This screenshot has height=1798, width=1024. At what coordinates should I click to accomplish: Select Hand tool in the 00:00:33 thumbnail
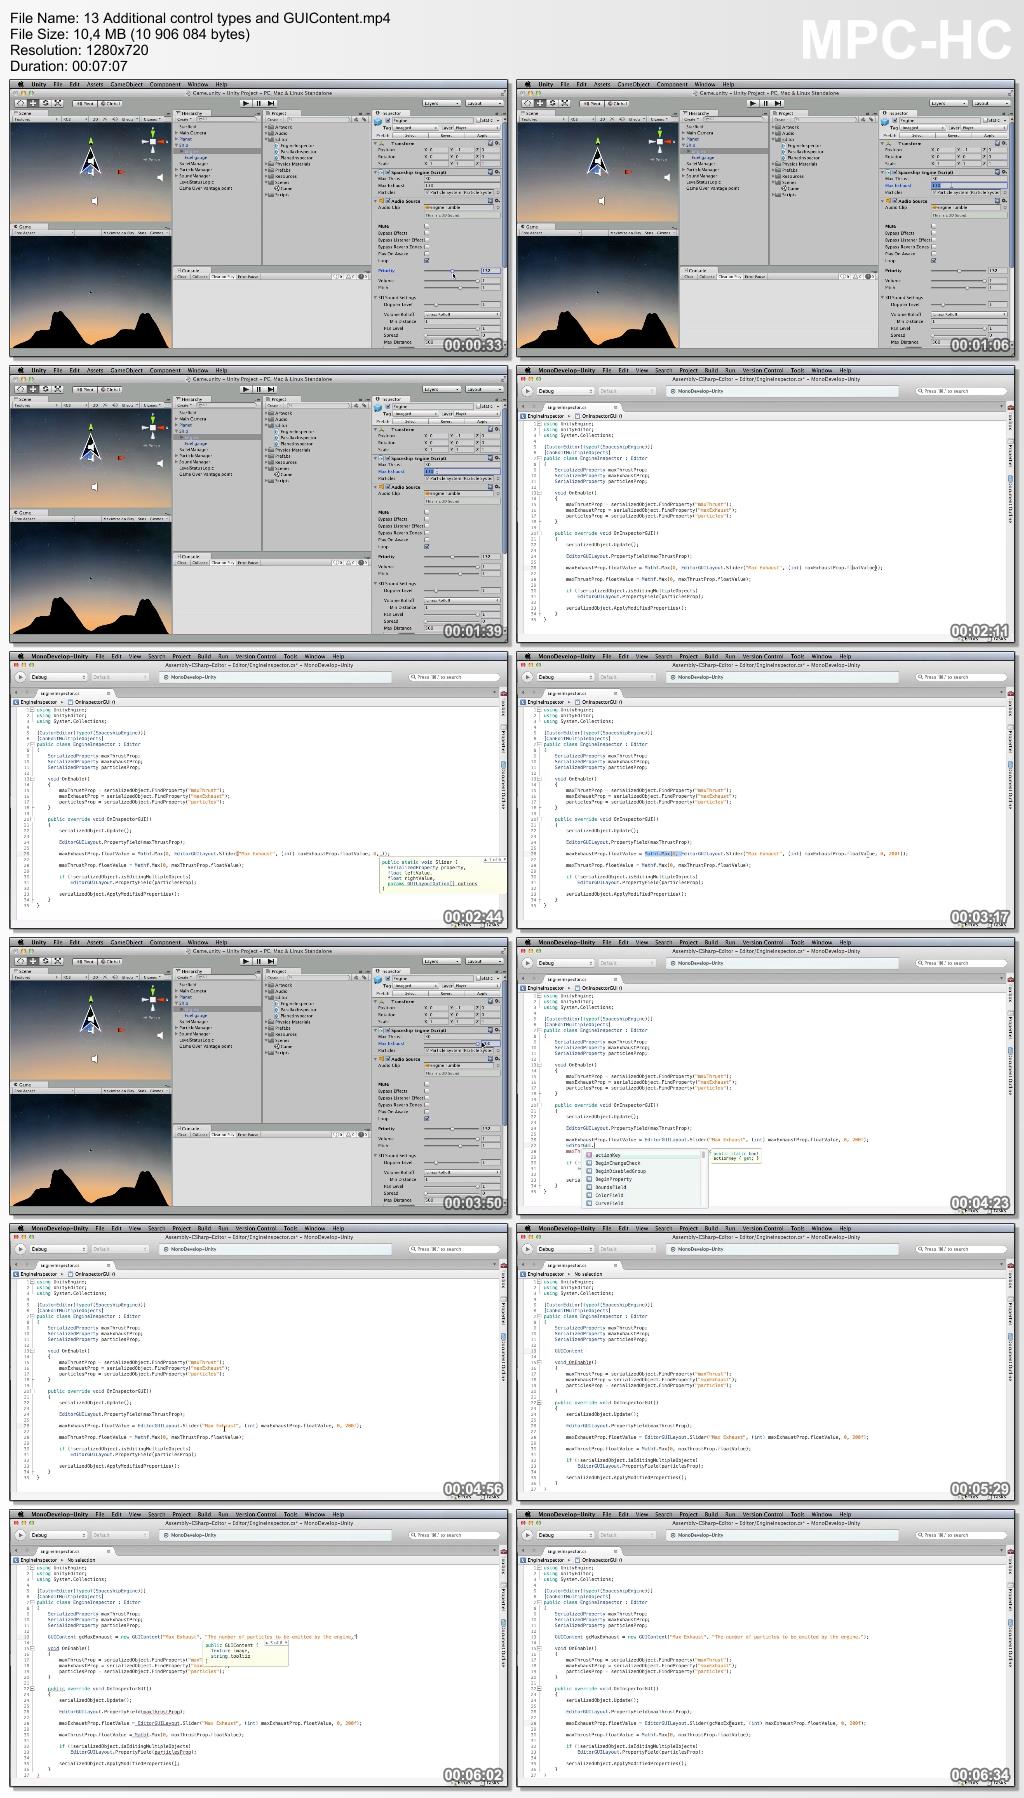(20, 103)
